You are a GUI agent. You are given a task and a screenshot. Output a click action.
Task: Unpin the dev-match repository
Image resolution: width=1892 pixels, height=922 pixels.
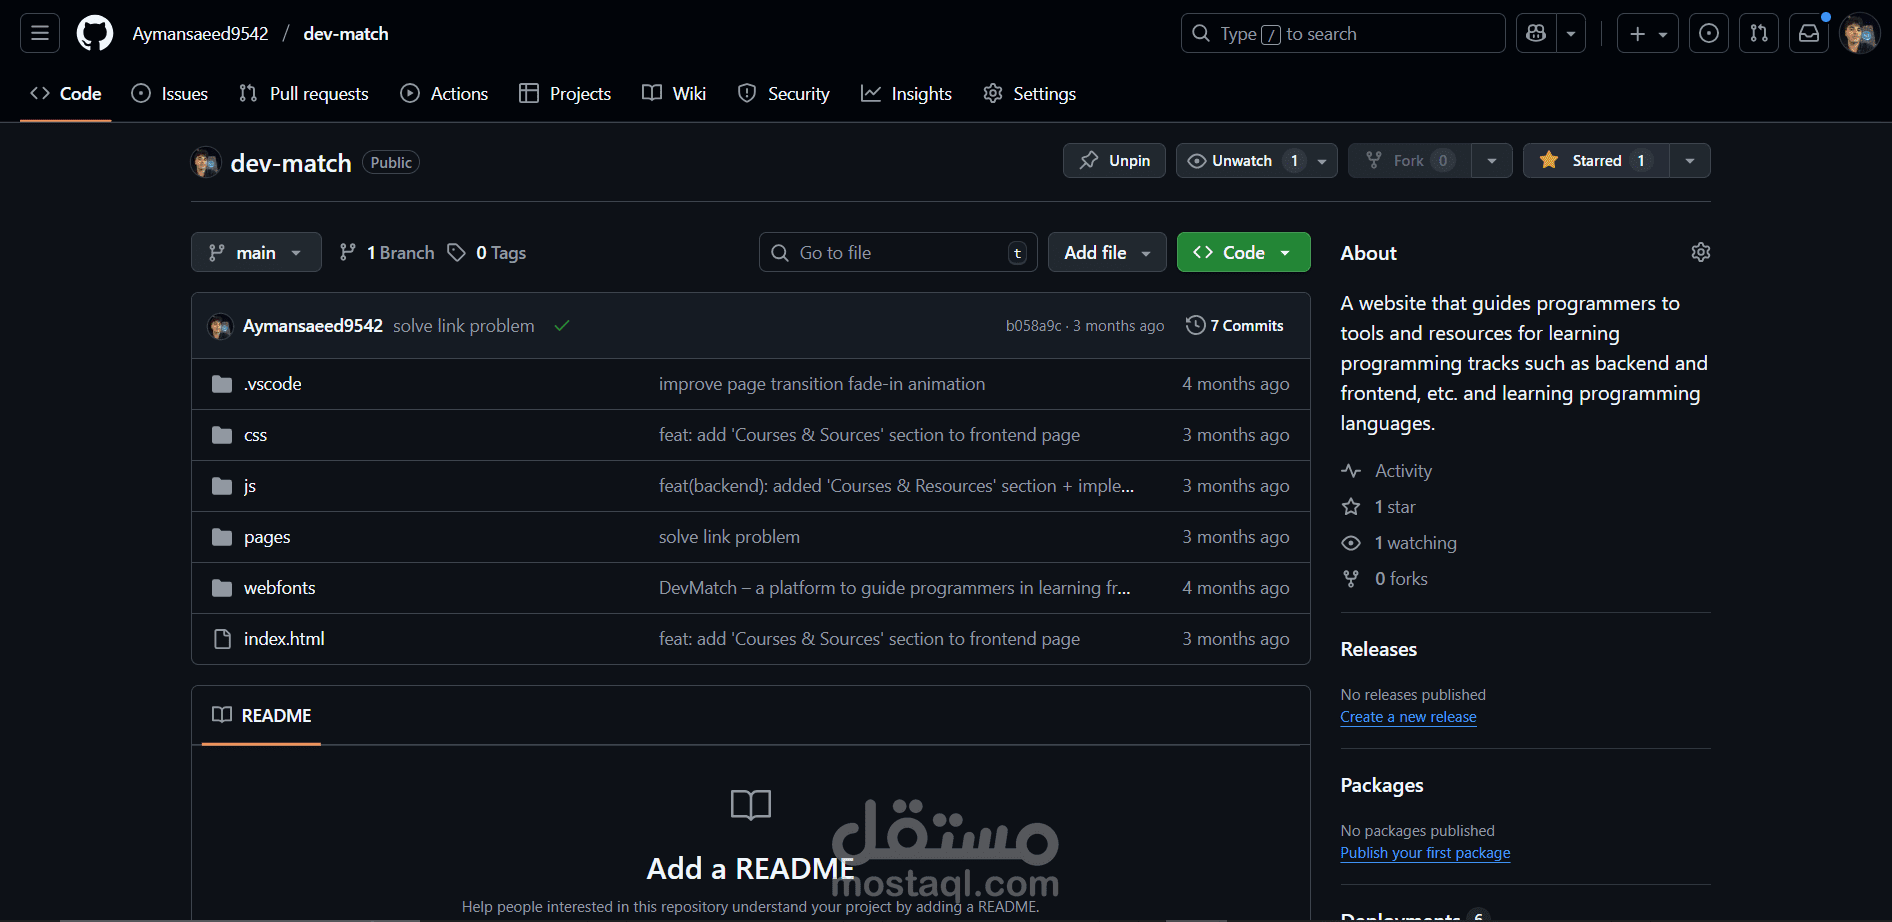(x=1114, y=161)
